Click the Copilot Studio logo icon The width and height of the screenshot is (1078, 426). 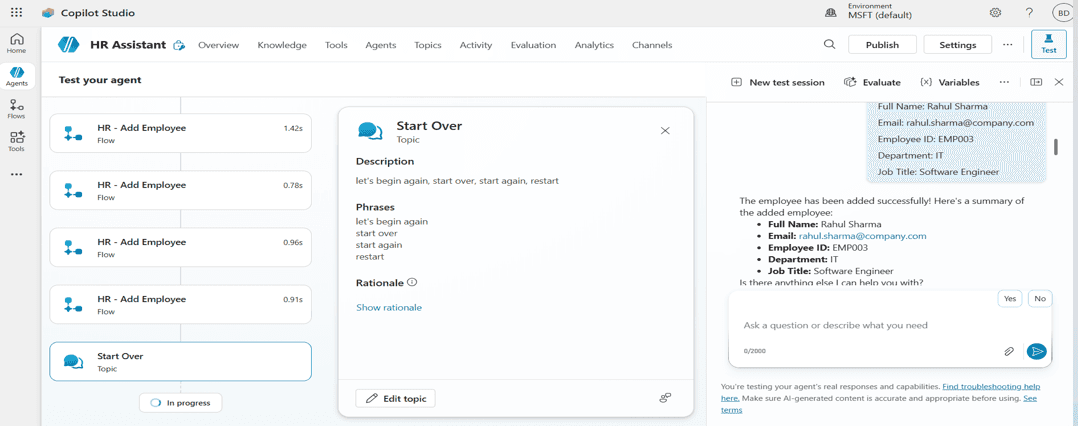47,13
